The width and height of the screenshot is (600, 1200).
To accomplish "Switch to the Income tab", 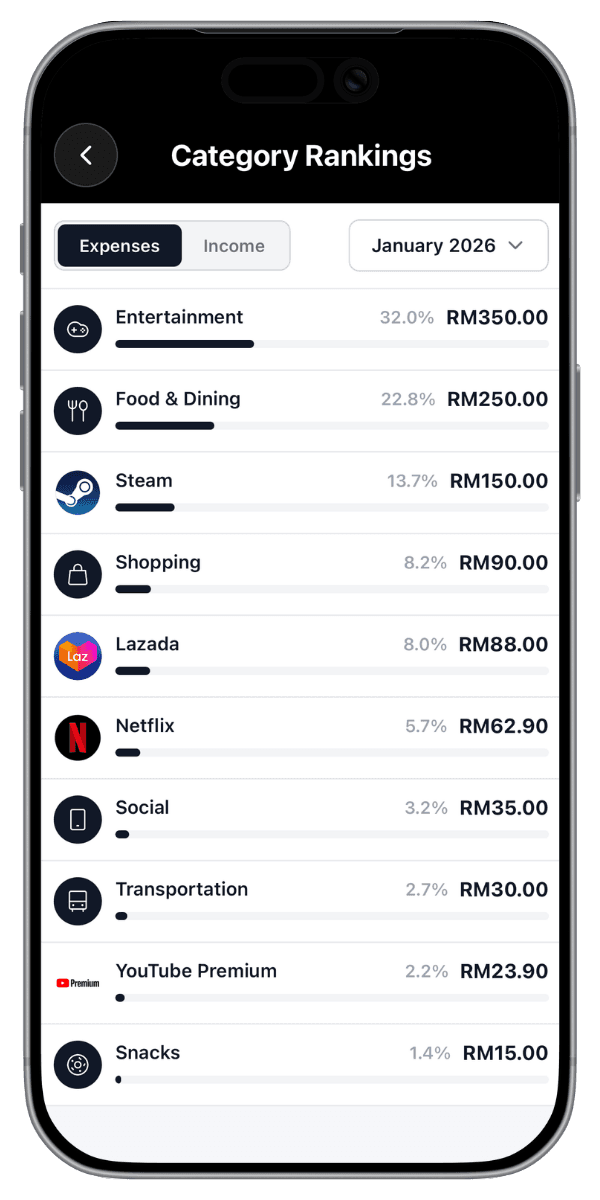I will (234, 246).
